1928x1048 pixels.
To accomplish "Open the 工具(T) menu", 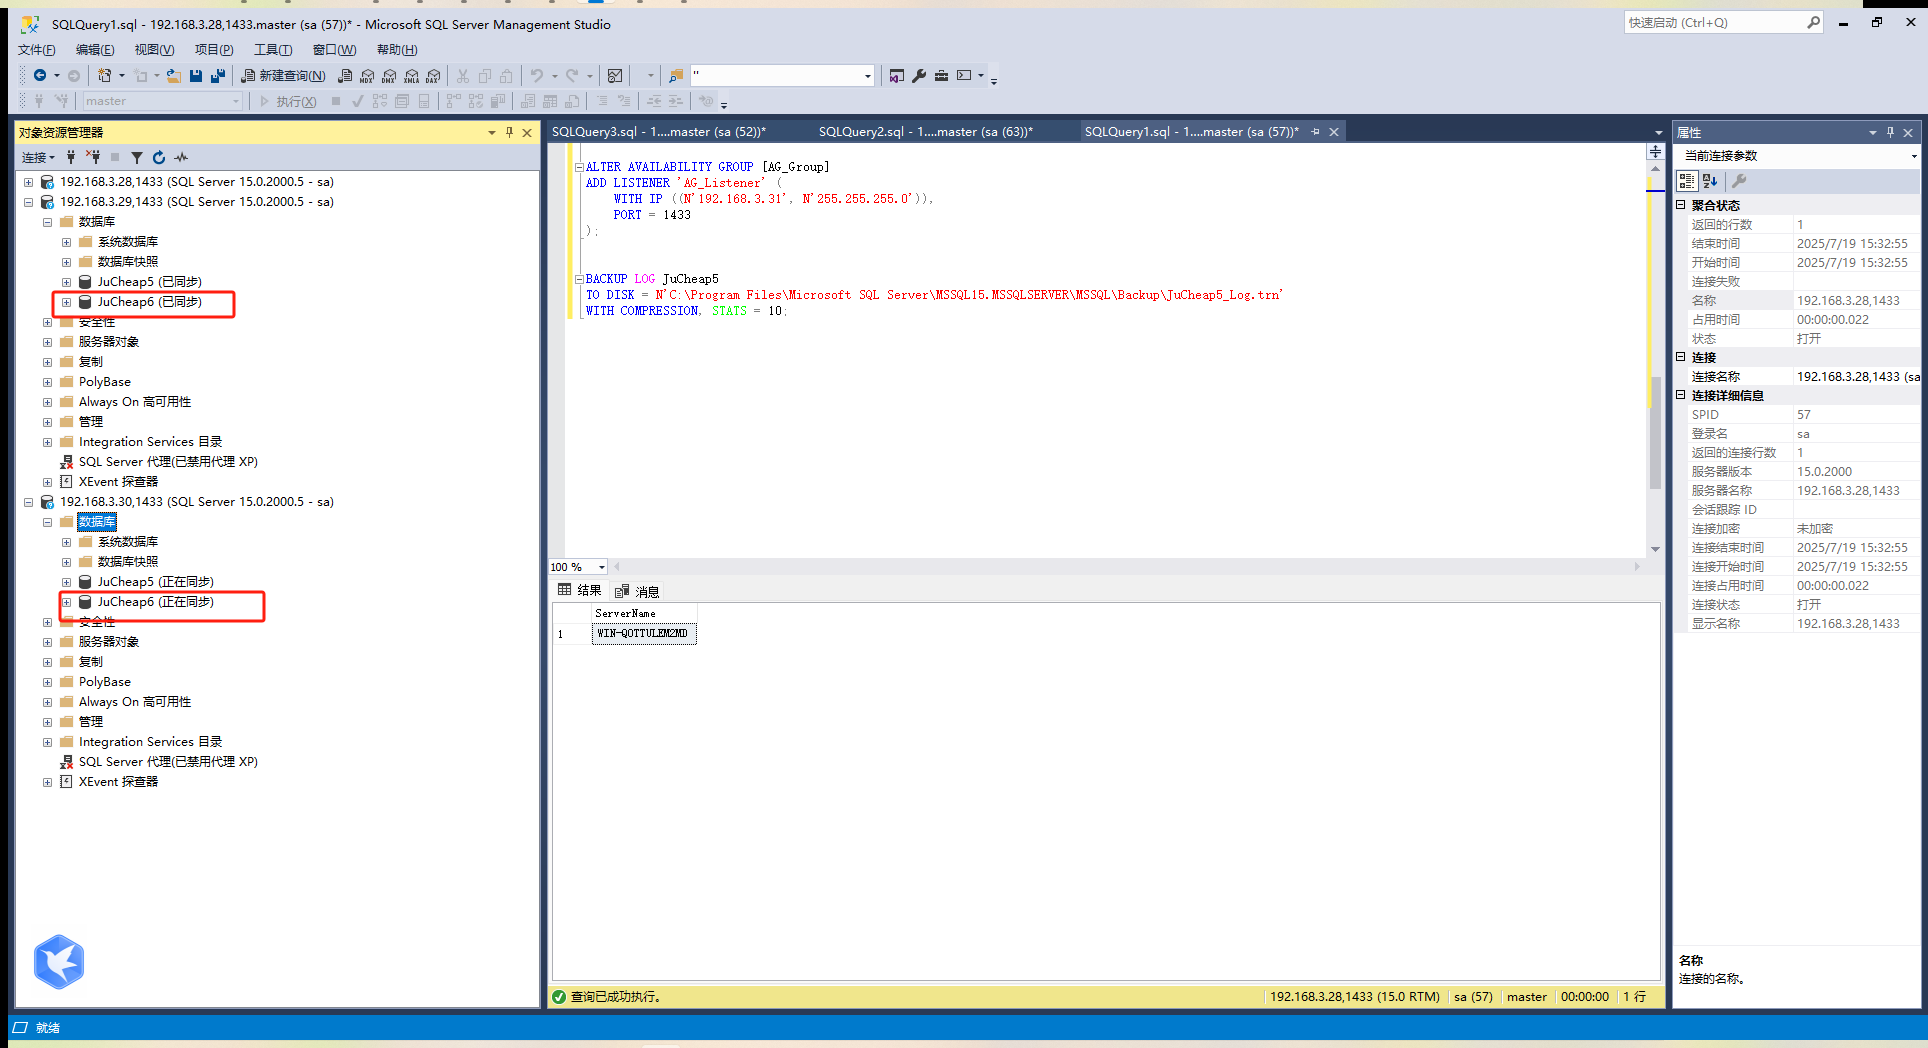I will pos(273,50).
